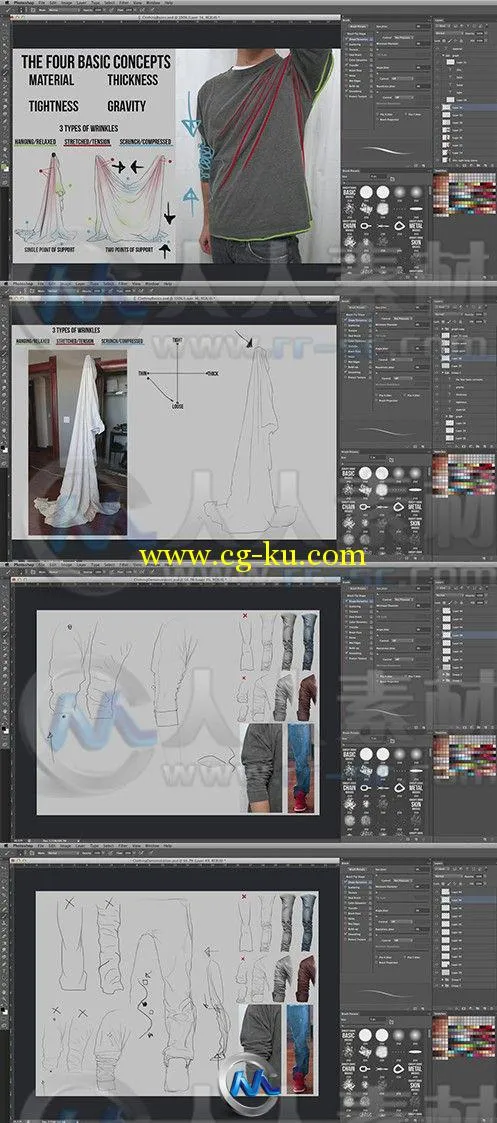Click Layers trash icon in Four Basic Concepts window
The height and width of the screenshot is (1123, 497).
point(490,165)
